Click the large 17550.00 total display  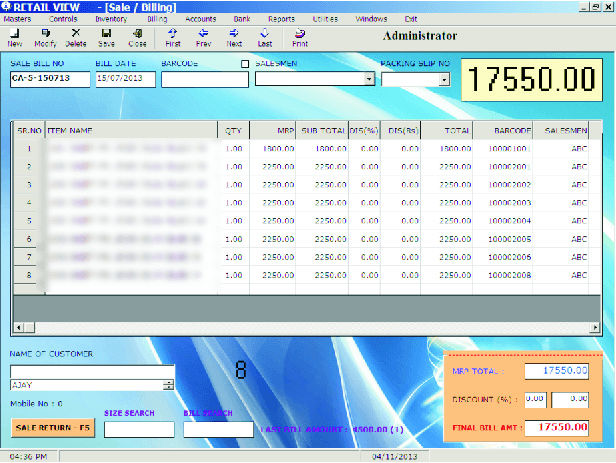(x=532, y=80)
